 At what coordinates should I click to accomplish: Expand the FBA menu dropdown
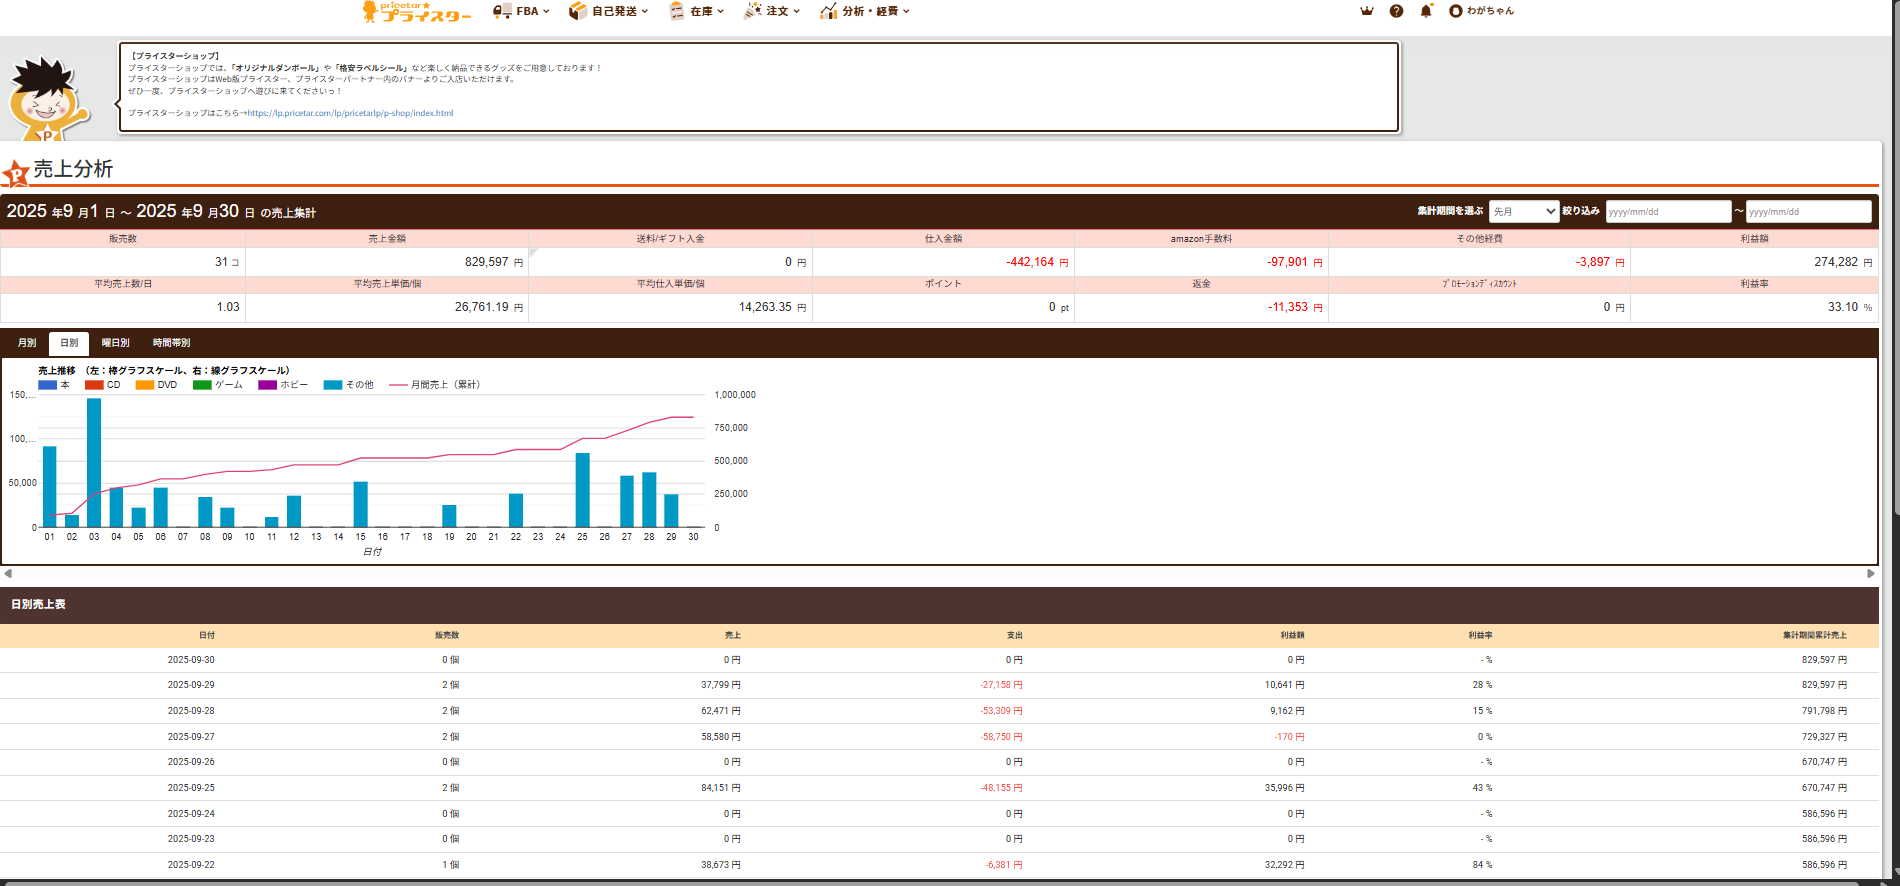[521, 11]
